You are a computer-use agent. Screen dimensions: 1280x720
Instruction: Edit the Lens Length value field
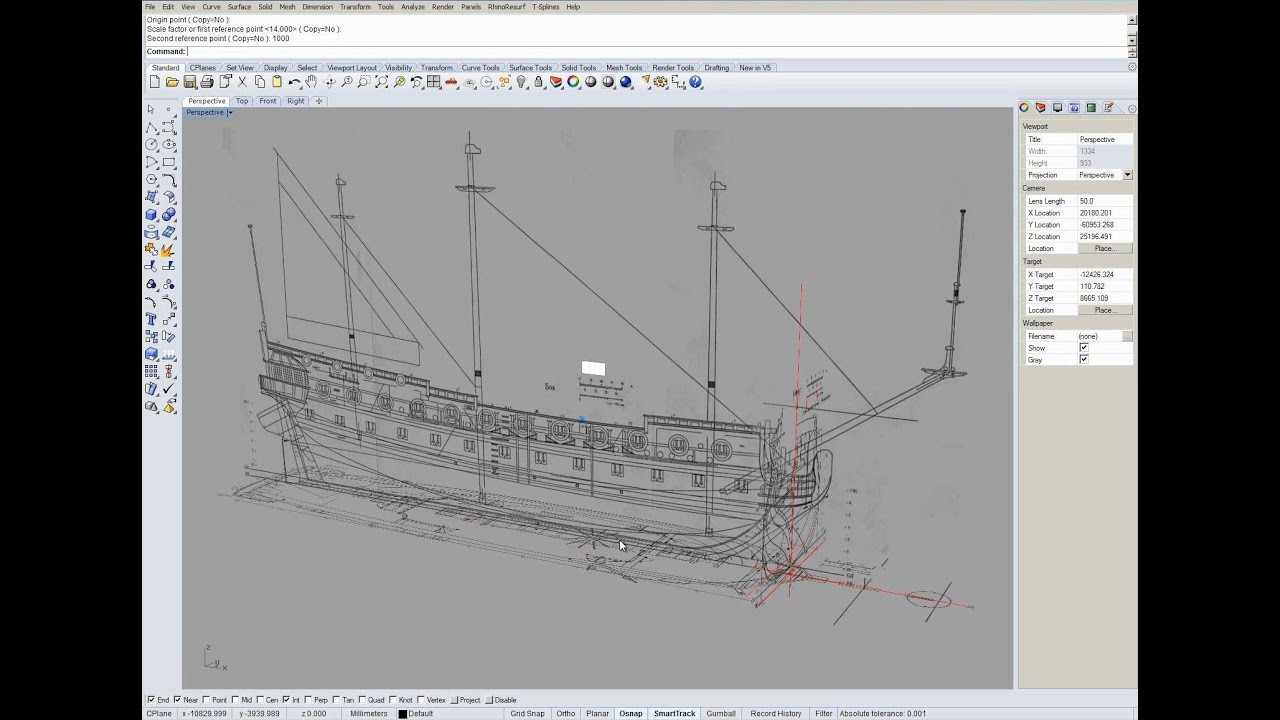coord(1105,201)
